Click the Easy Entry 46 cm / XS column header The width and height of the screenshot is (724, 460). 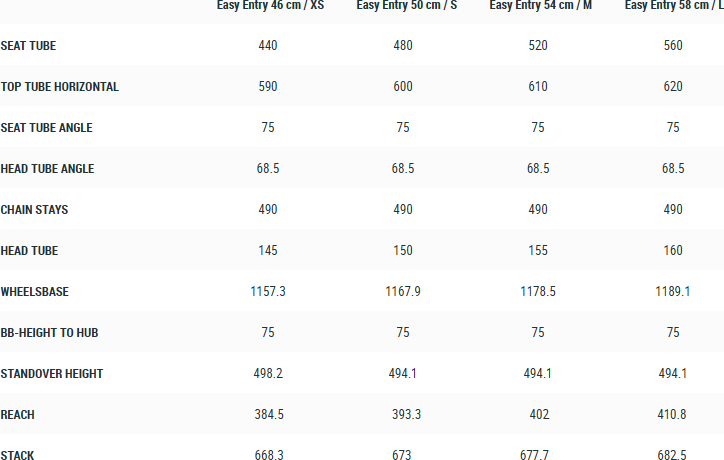(270, 6)
